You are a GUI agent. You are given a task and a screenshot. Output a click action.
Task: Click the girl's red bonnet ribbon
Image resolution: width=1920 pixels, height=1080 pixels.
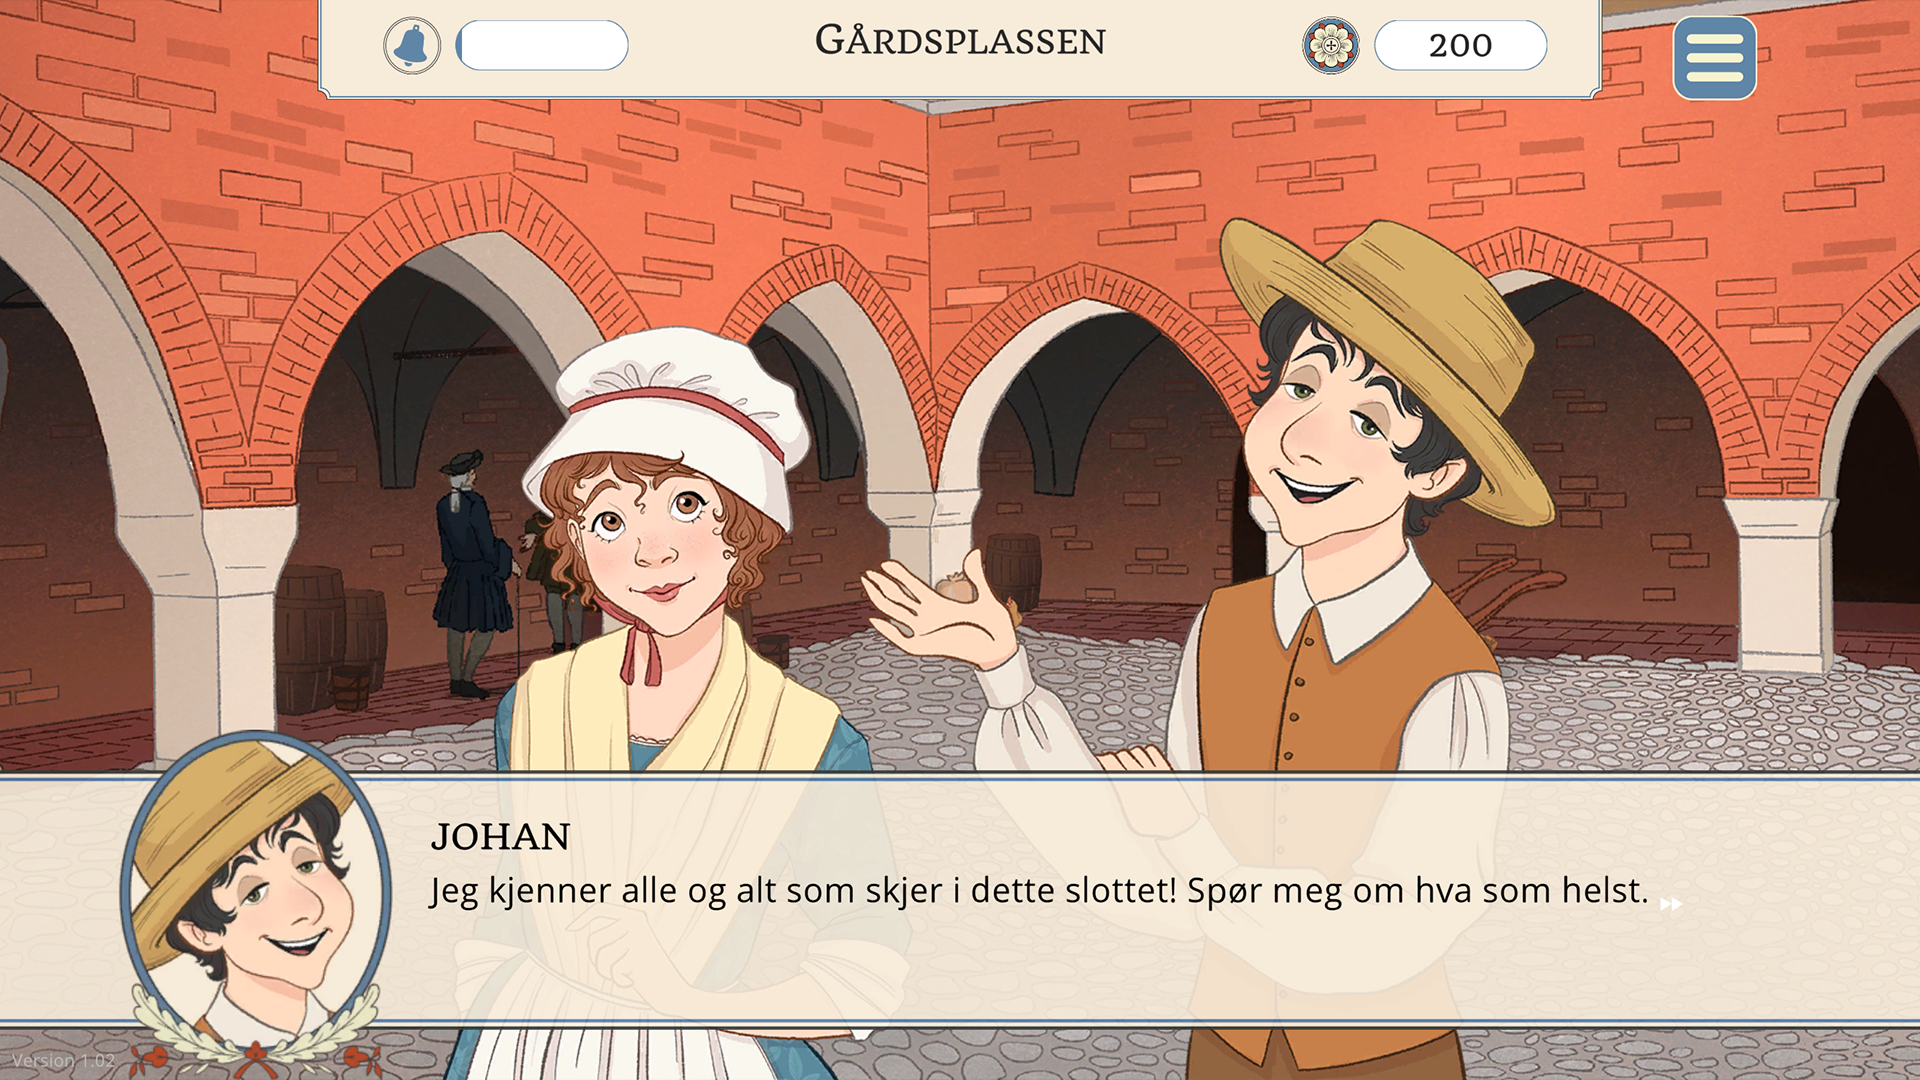pyautogui.click(x=640, y=650)
